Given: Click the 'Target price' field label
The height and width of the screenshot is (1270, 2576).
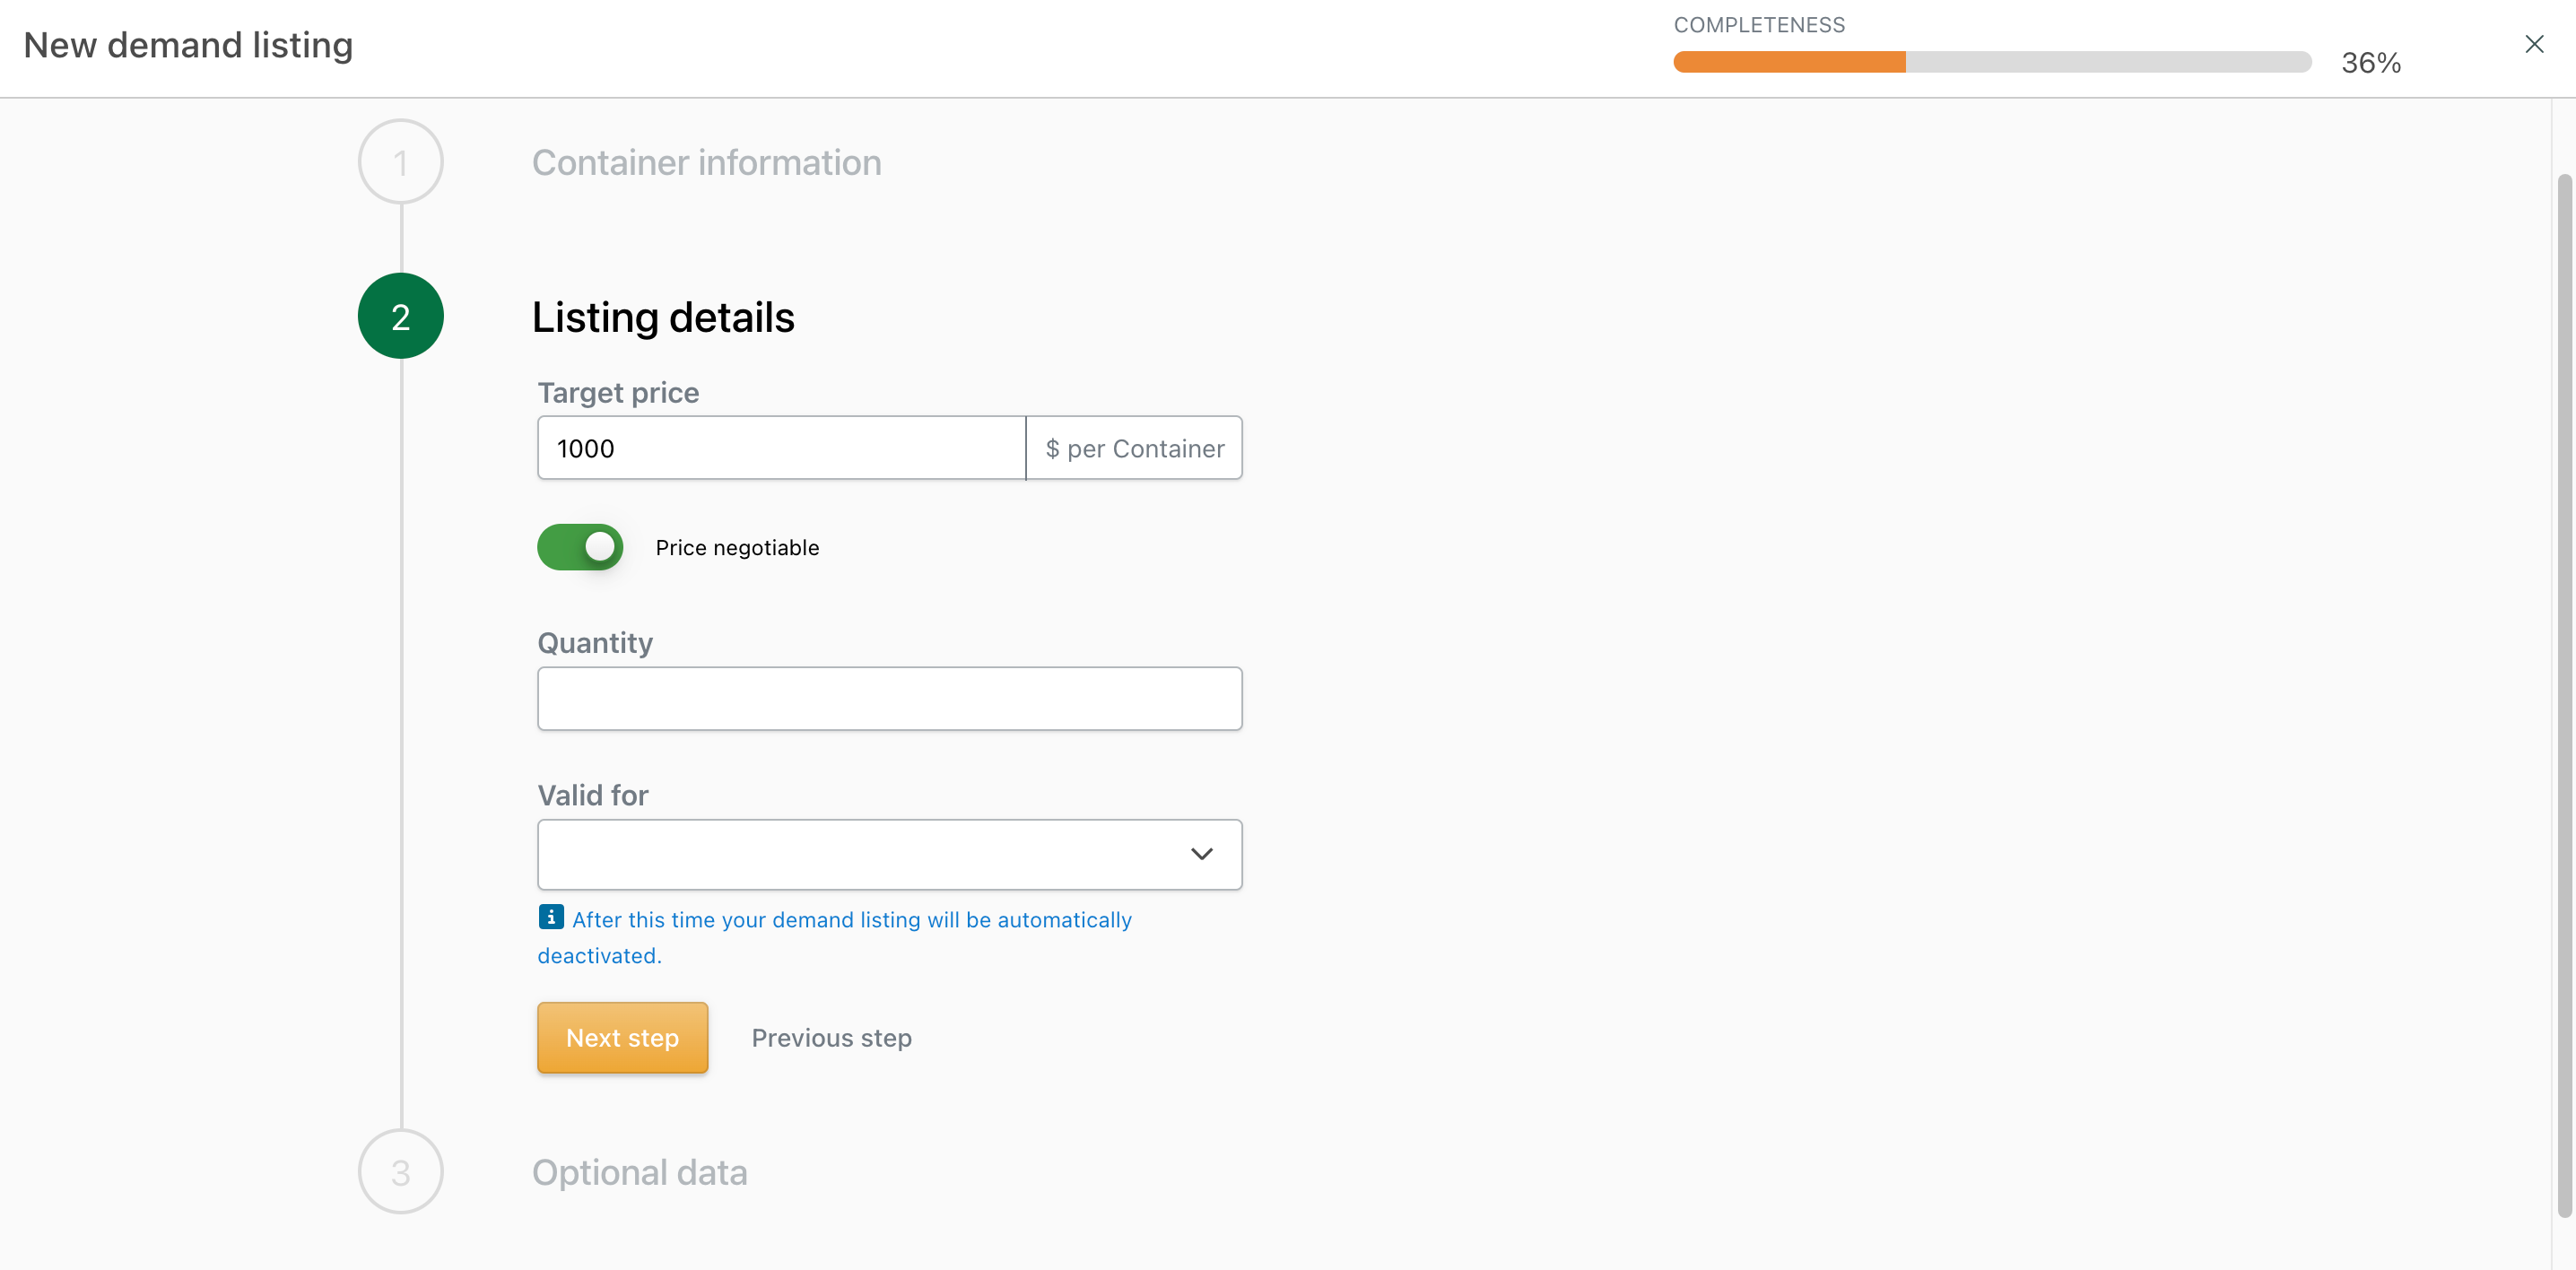Looking at the screenshot, I should point(619,393).
